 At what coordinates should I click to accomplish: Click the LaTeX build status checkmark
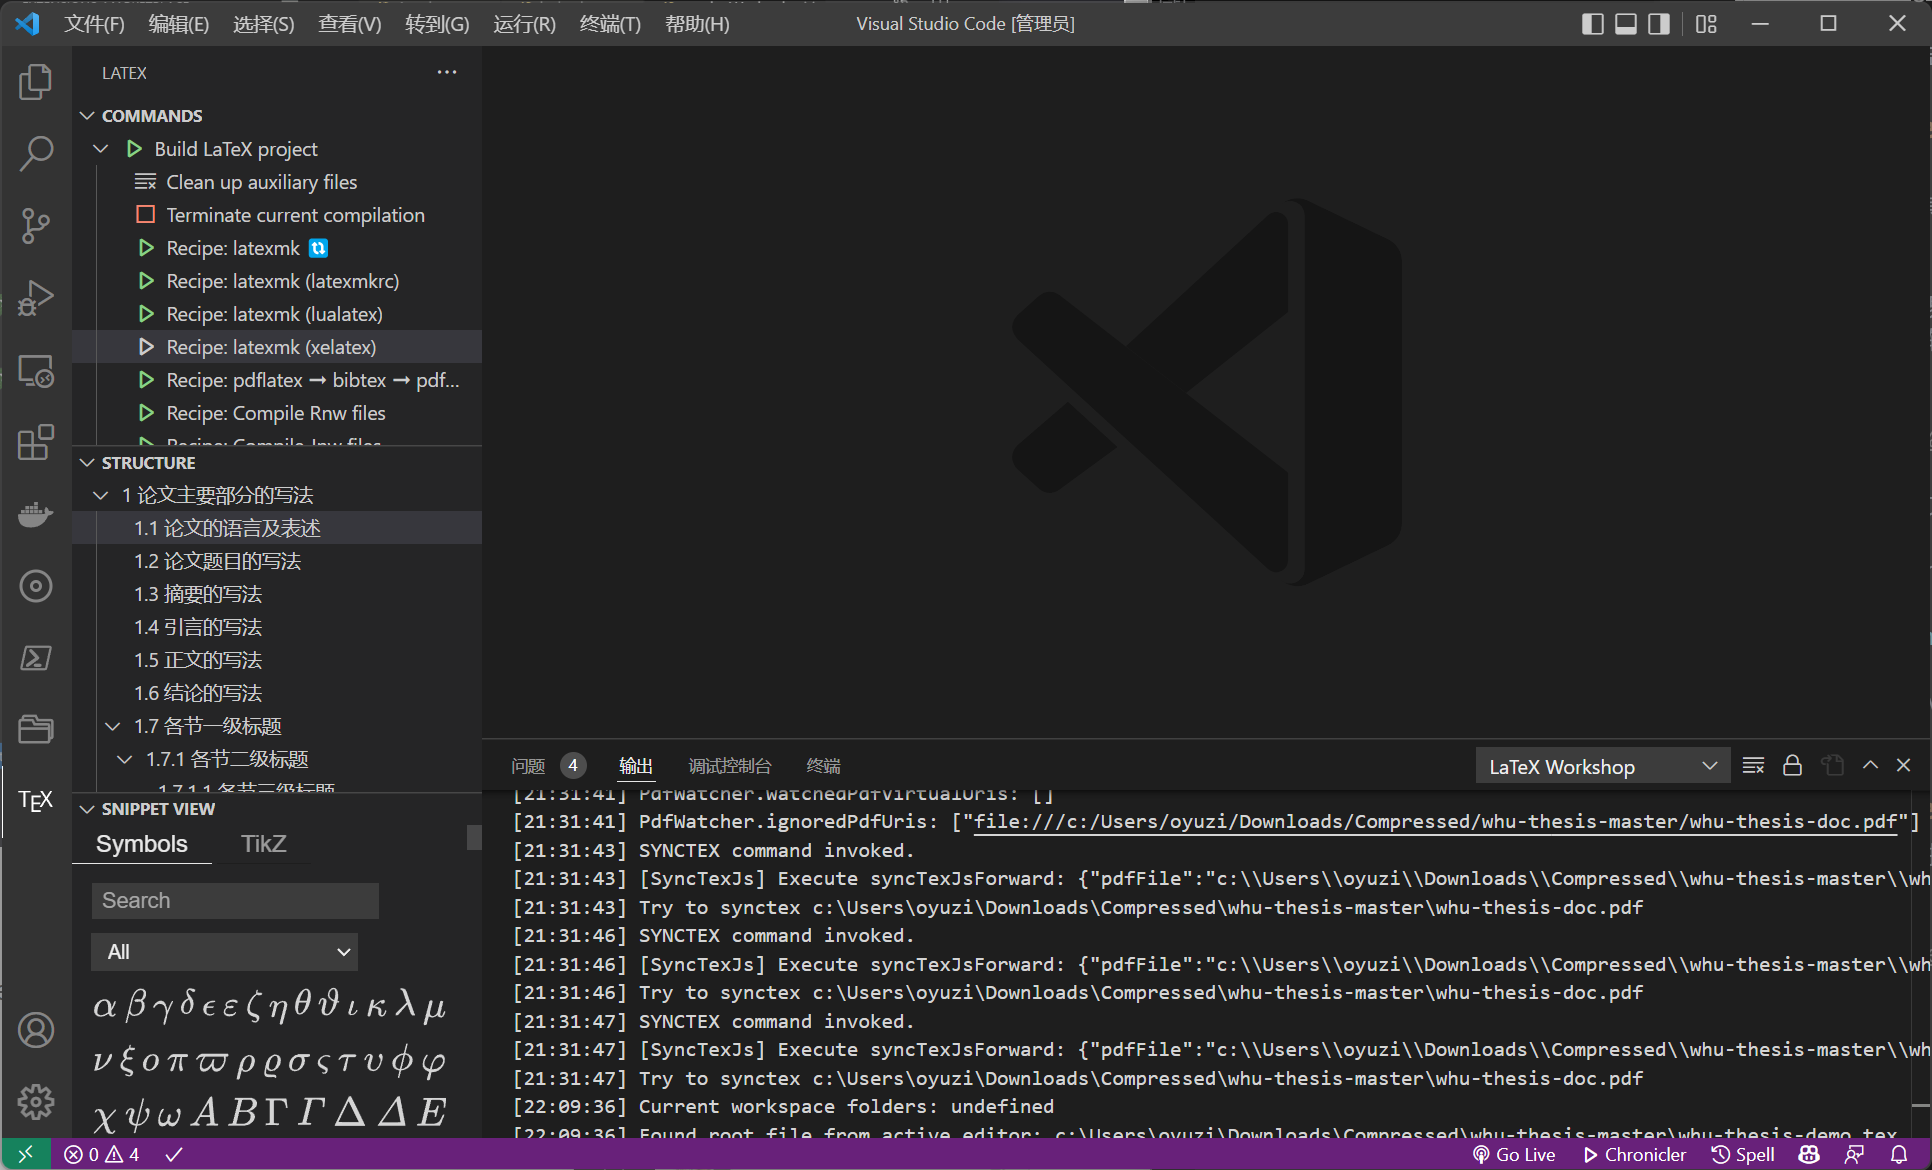click(x=174, y=1154)
